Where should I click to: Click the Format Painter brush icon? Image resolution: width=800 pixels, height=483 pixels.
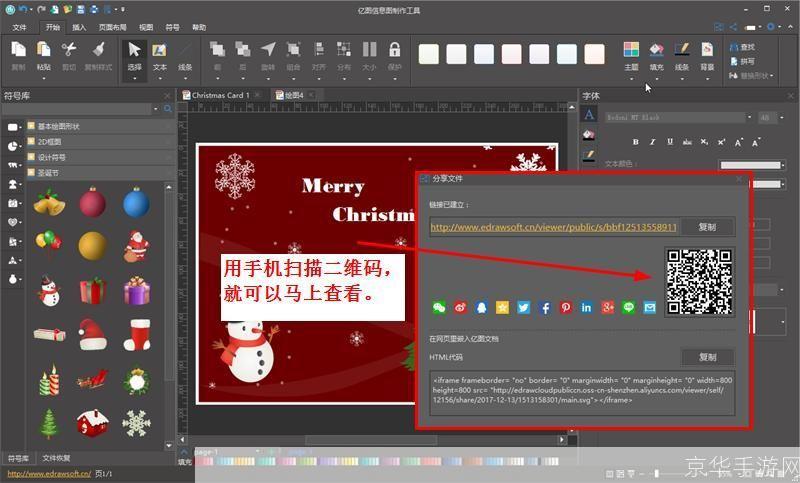98,49
